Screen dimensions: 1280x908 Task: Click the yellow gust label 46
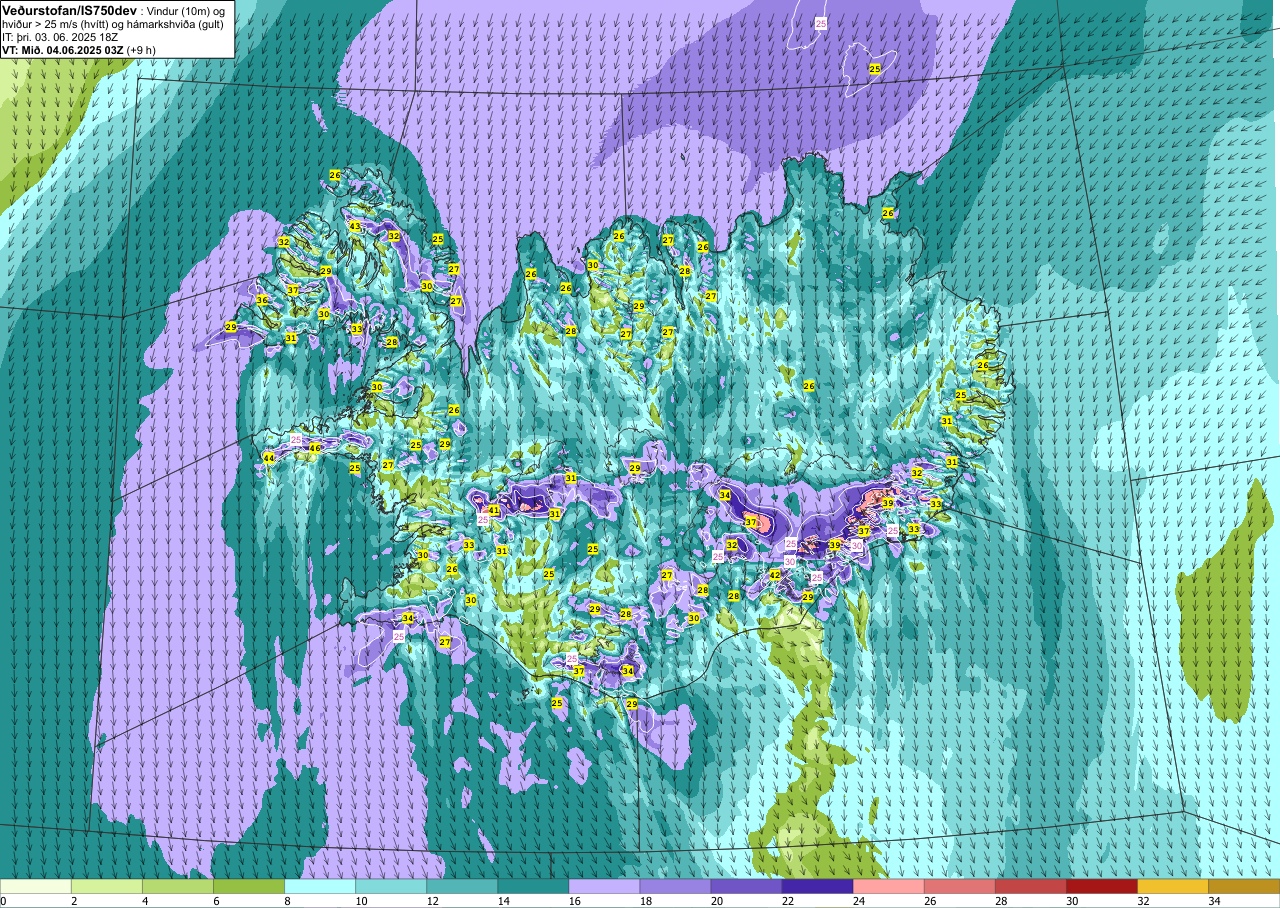pos(314,448)
